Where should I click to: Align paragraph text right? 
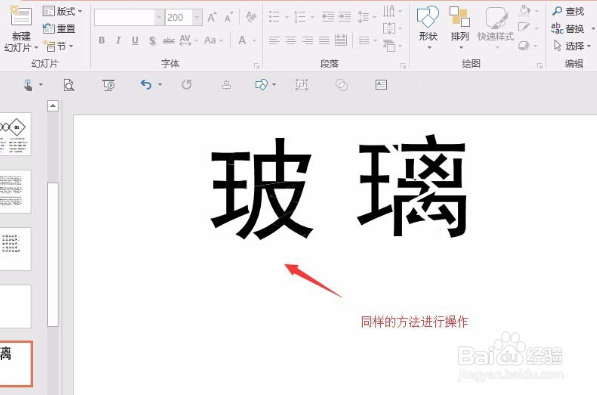click(307, 40)
